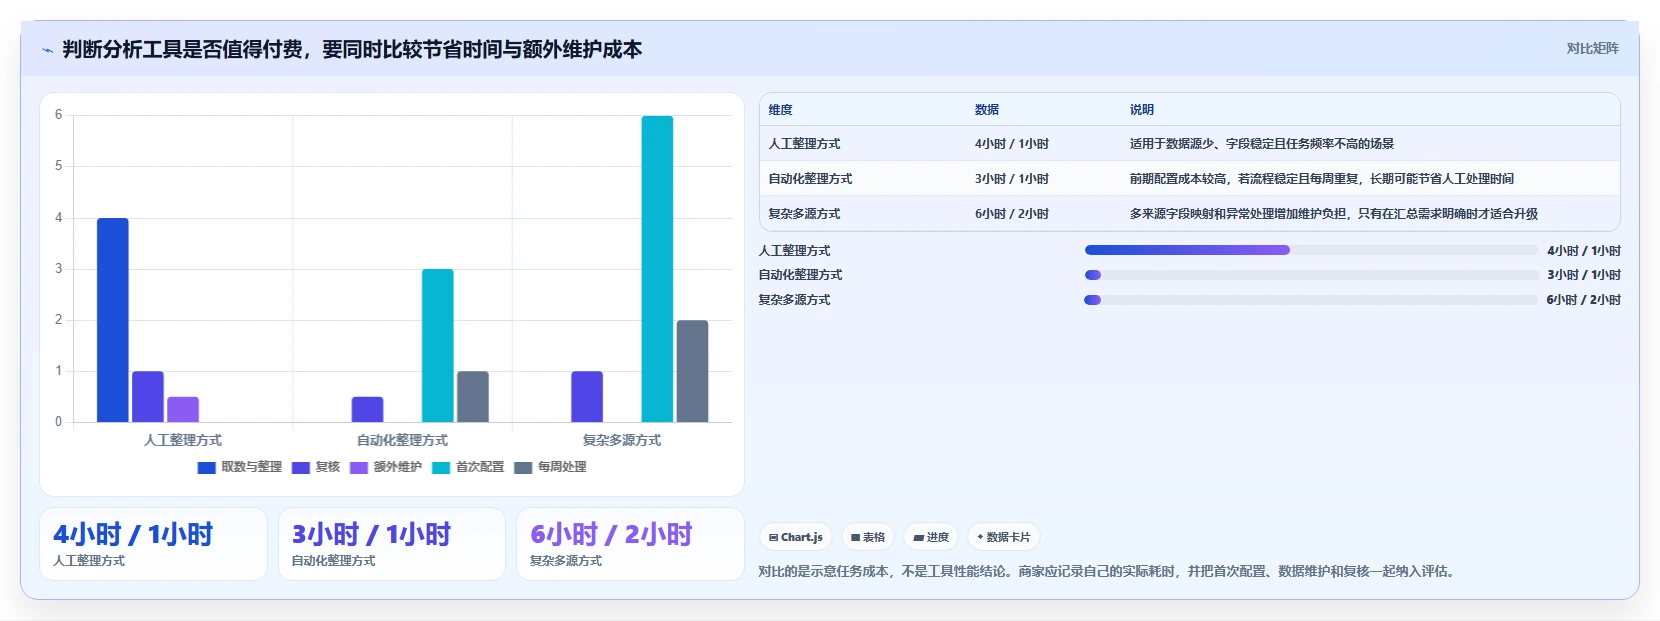Screen dimensions: 1660x621
Task: Click the tall 6-hour 首次配置 bar
Action: 657,269
